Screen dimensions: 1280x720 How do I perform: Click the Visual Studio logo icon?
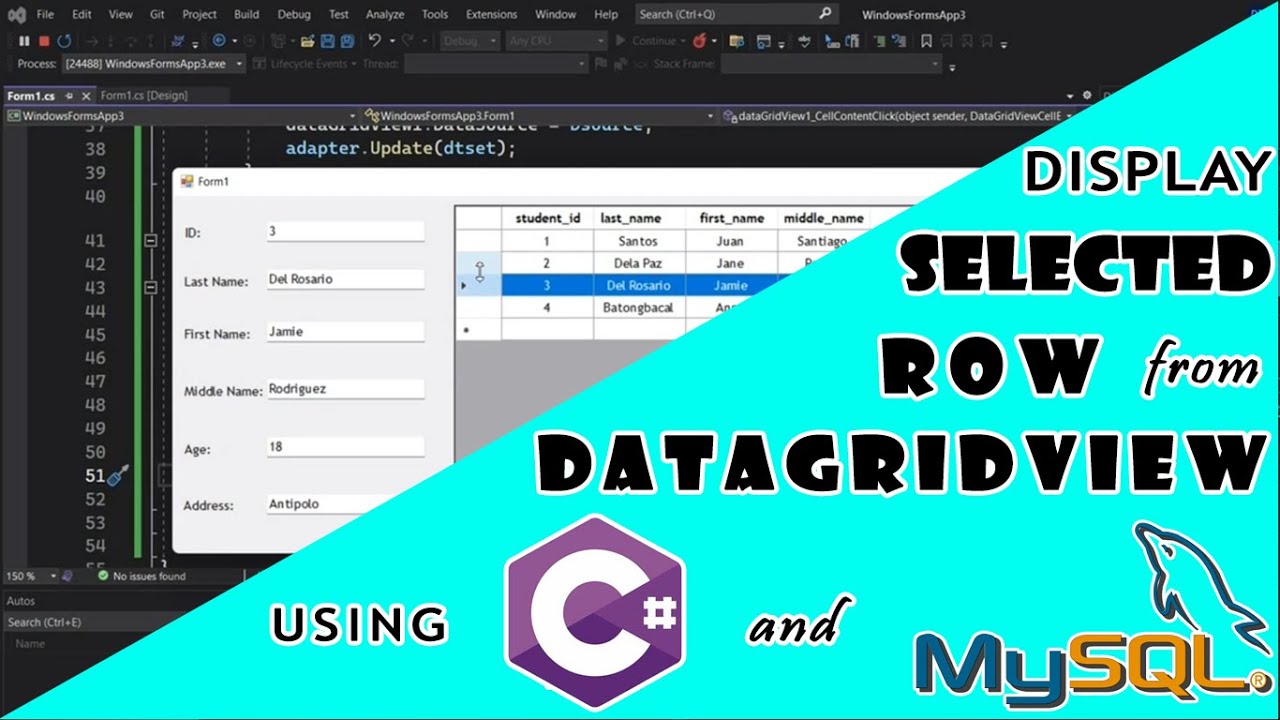(x=15, y=14)
